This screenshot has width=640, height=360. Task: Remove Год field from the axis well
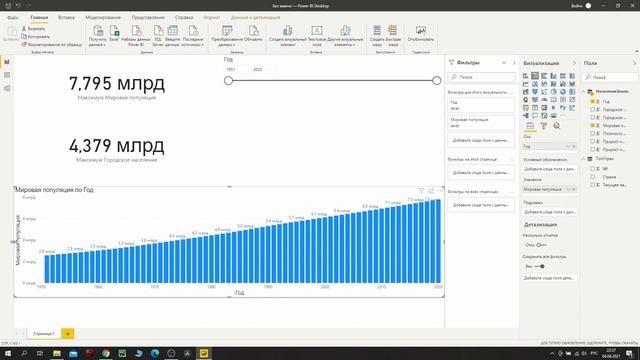point(573,146)
